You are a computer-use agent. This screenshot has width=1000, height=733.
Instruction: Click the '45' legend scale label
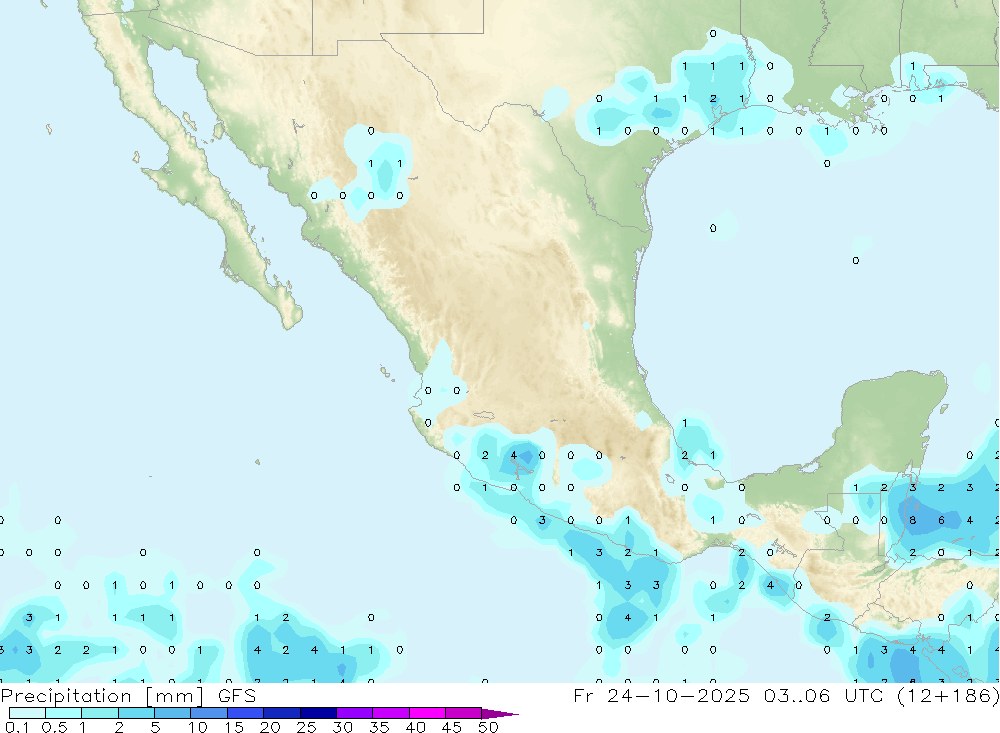click(452, 727)
